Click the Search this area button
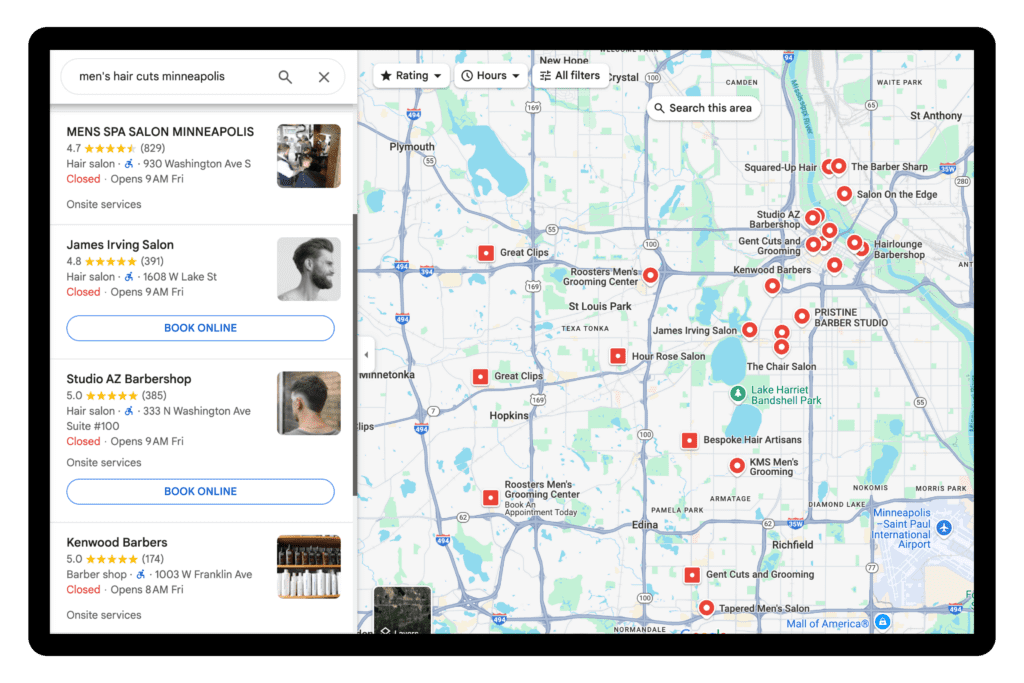1024x683 pixels. (703, 108)
